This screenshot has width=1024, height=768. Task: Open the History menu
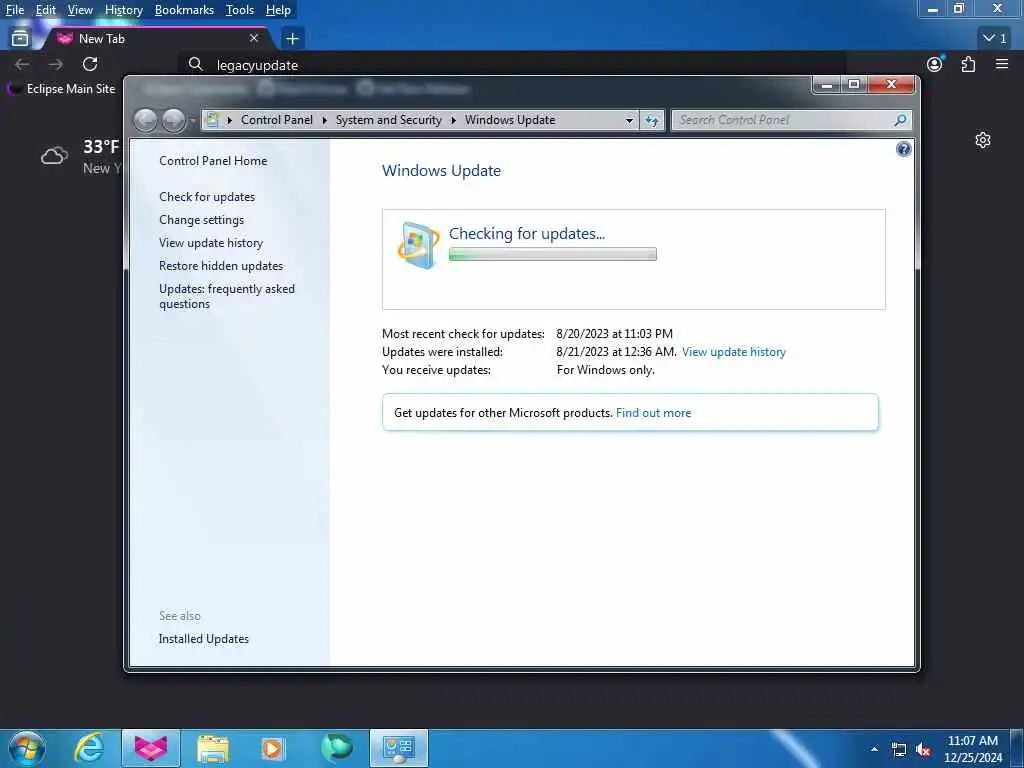123,10
